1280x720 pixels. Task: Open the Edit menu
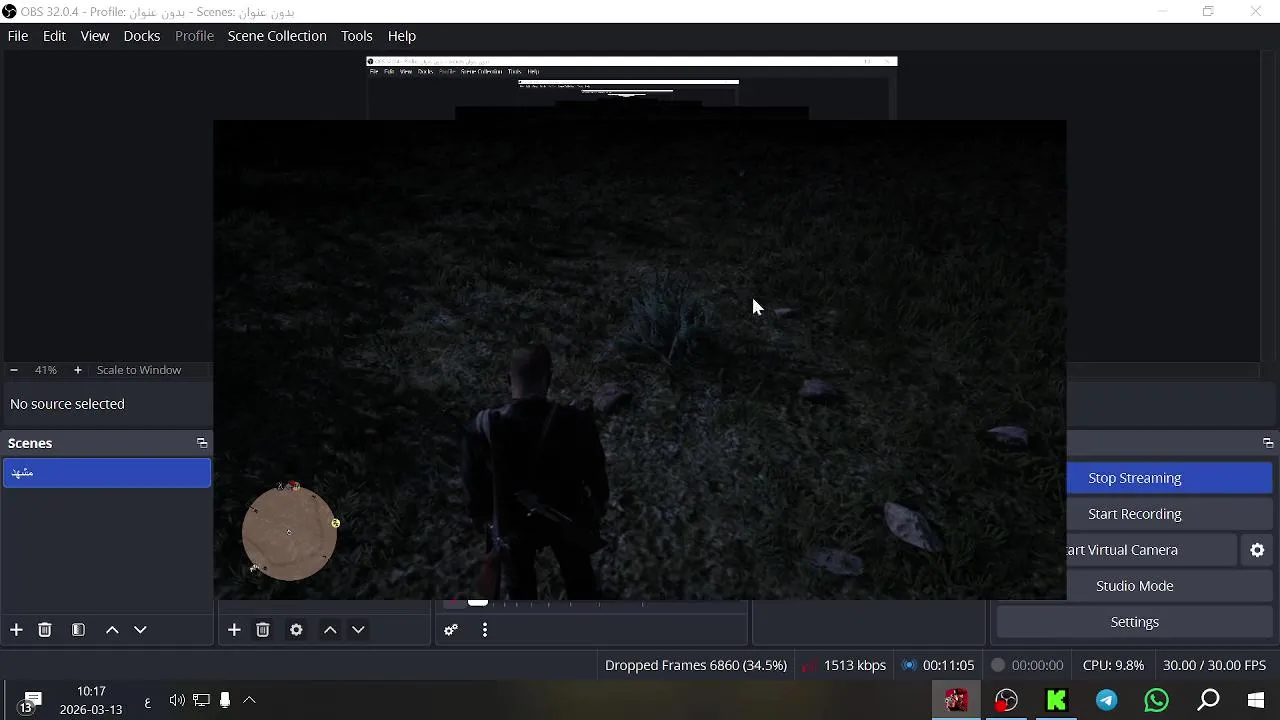(x=54, y=36)
